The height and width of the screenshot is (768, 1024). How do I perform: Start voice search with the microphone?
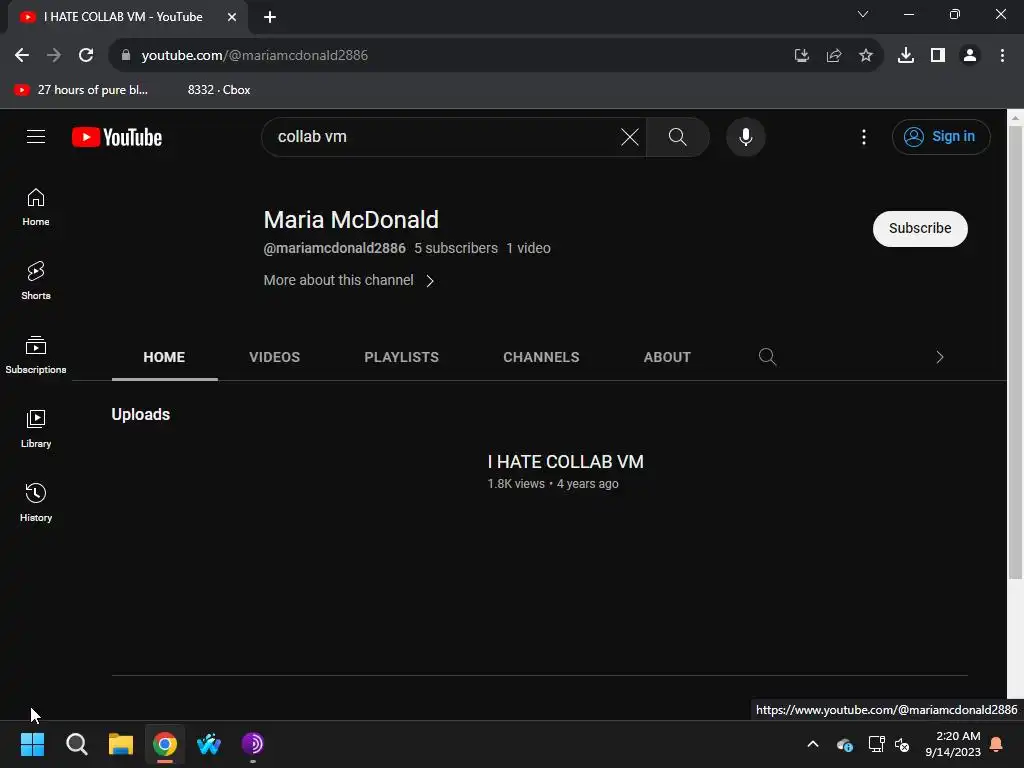click(745, 137)
